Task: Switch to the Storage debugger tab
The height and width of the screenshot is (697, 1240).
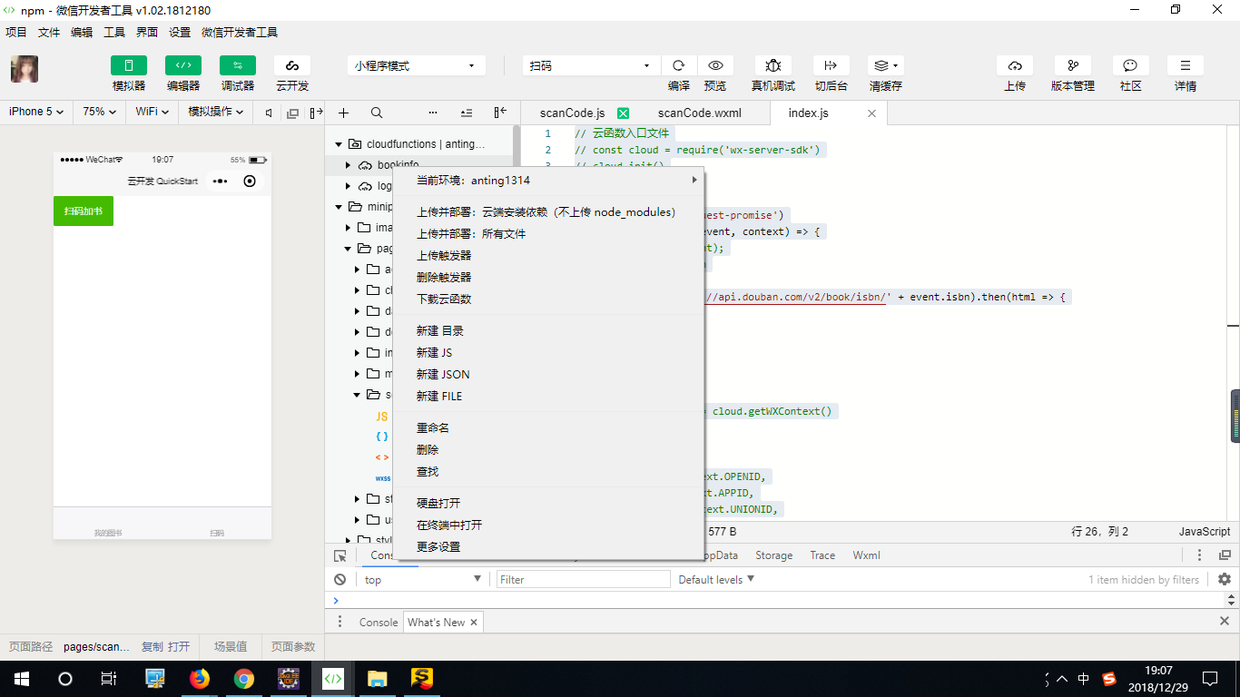Action: click(x=774, y=556)
